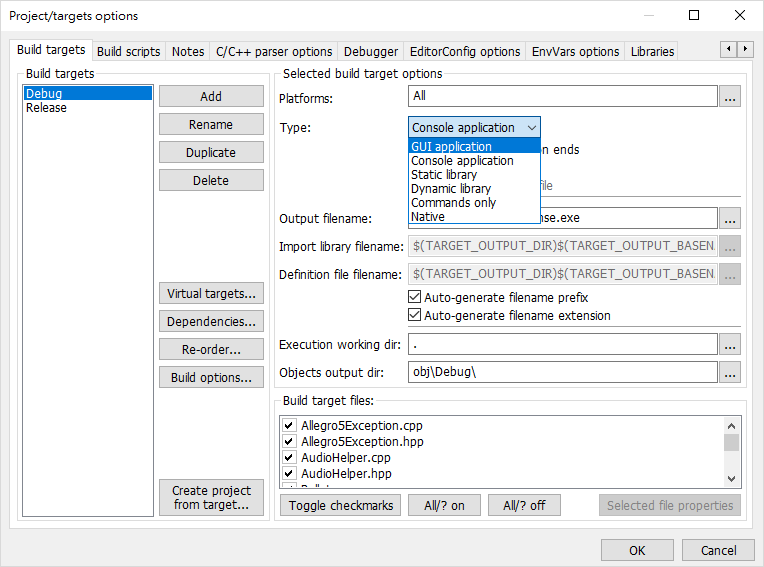Choose Console application from the list
The image size is (764, 567).
(474, 161)
